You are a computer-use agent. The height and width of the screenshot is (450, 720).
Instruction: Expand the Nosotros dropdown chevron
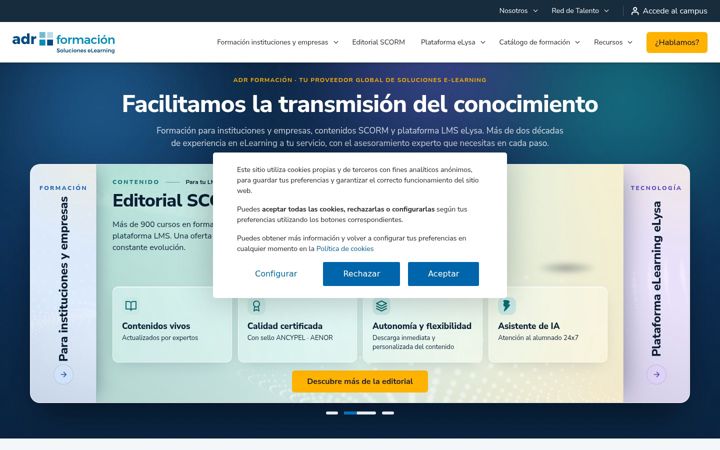tap(535, 11)
